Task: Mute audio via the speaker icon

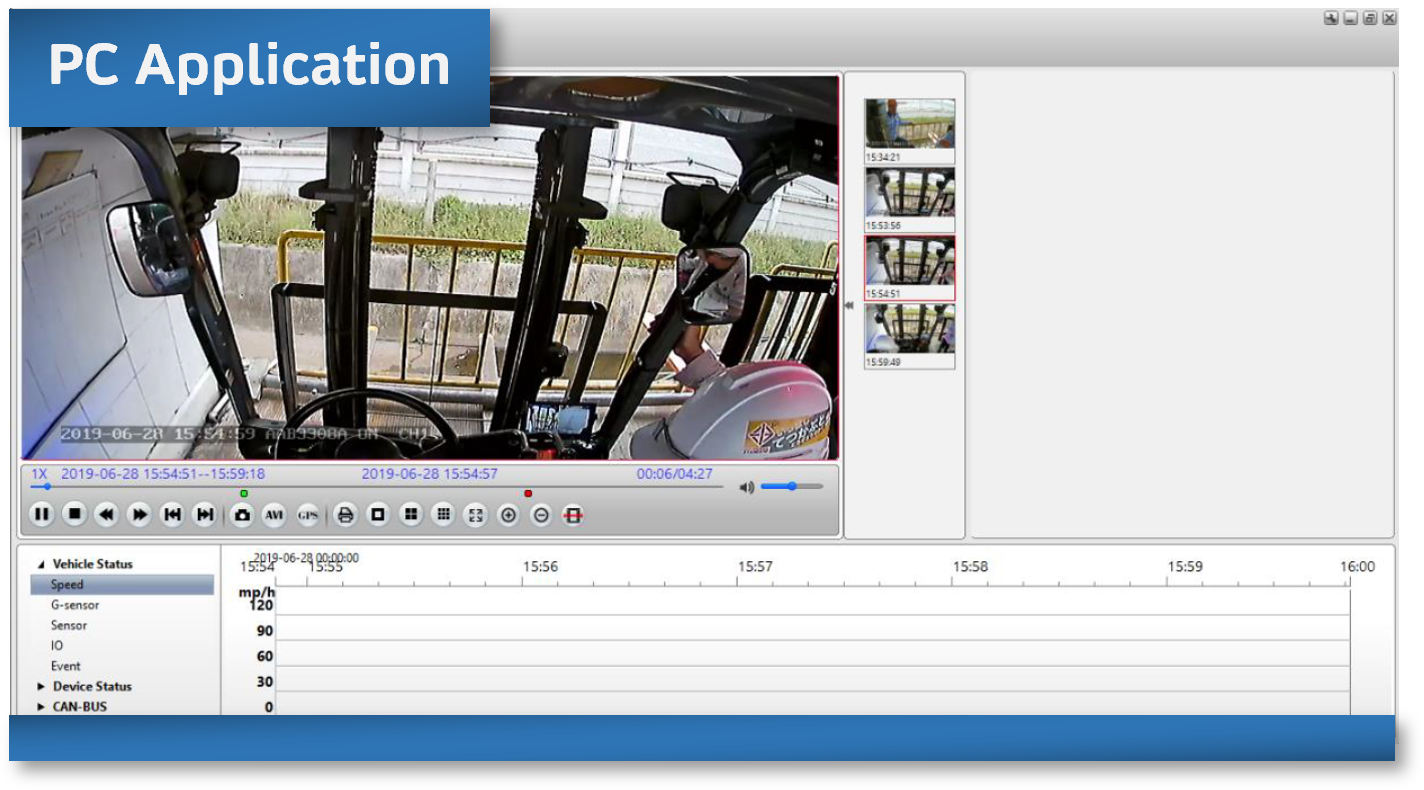Action: (x=746, y=487)
